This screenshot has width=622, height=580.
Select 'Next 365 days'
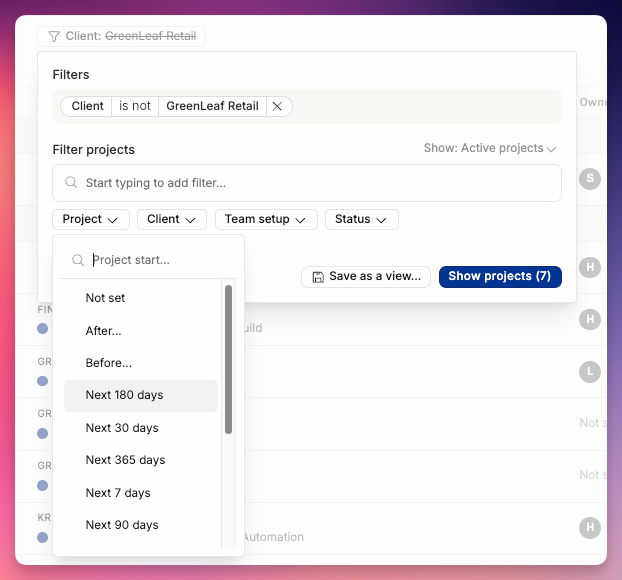click(141, 460)
